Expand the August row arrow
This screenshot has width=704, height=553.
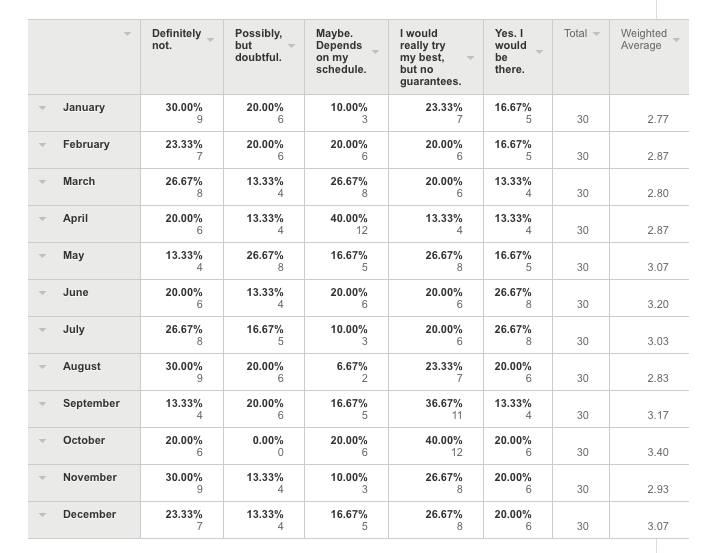tap(43, 366)
